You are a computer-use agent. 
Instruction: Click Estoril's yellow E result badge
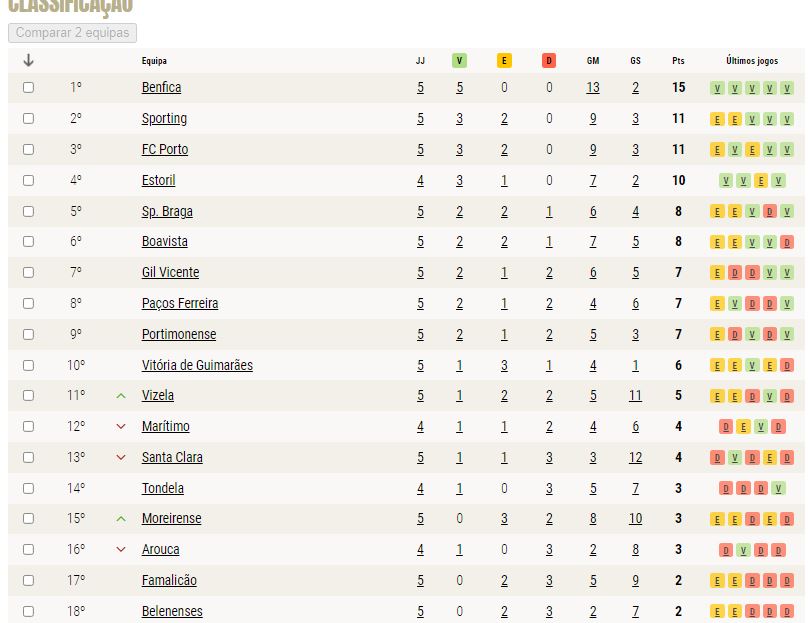[761, 181]
